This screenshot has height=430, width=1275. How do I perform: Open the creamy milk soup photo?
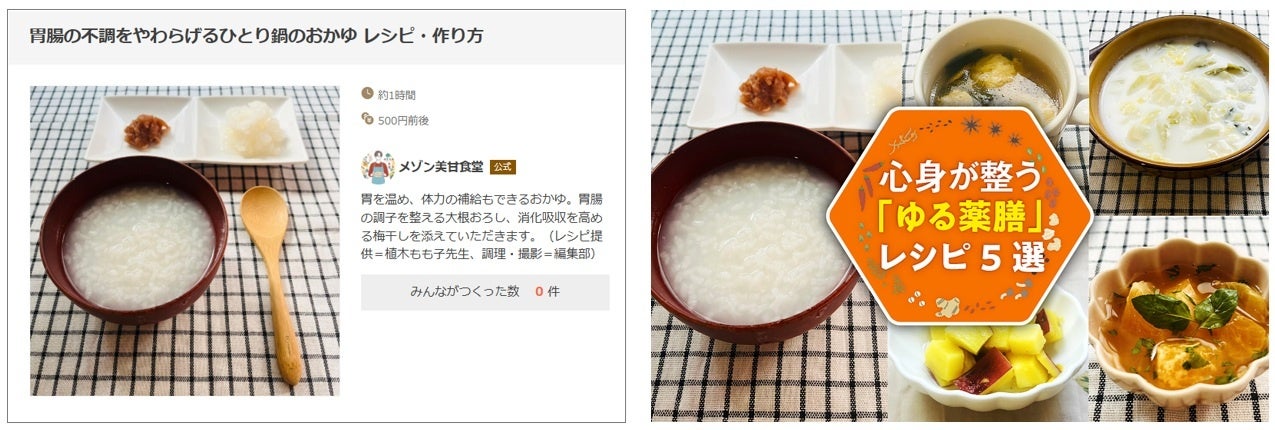(1180, 95)
